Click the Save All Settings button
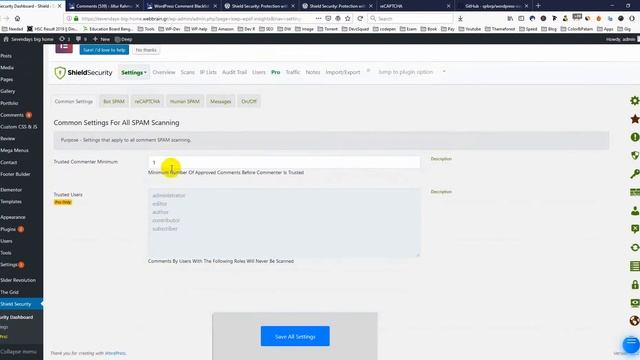This screenshot has width=640, height=360. [x=295, y=336]
